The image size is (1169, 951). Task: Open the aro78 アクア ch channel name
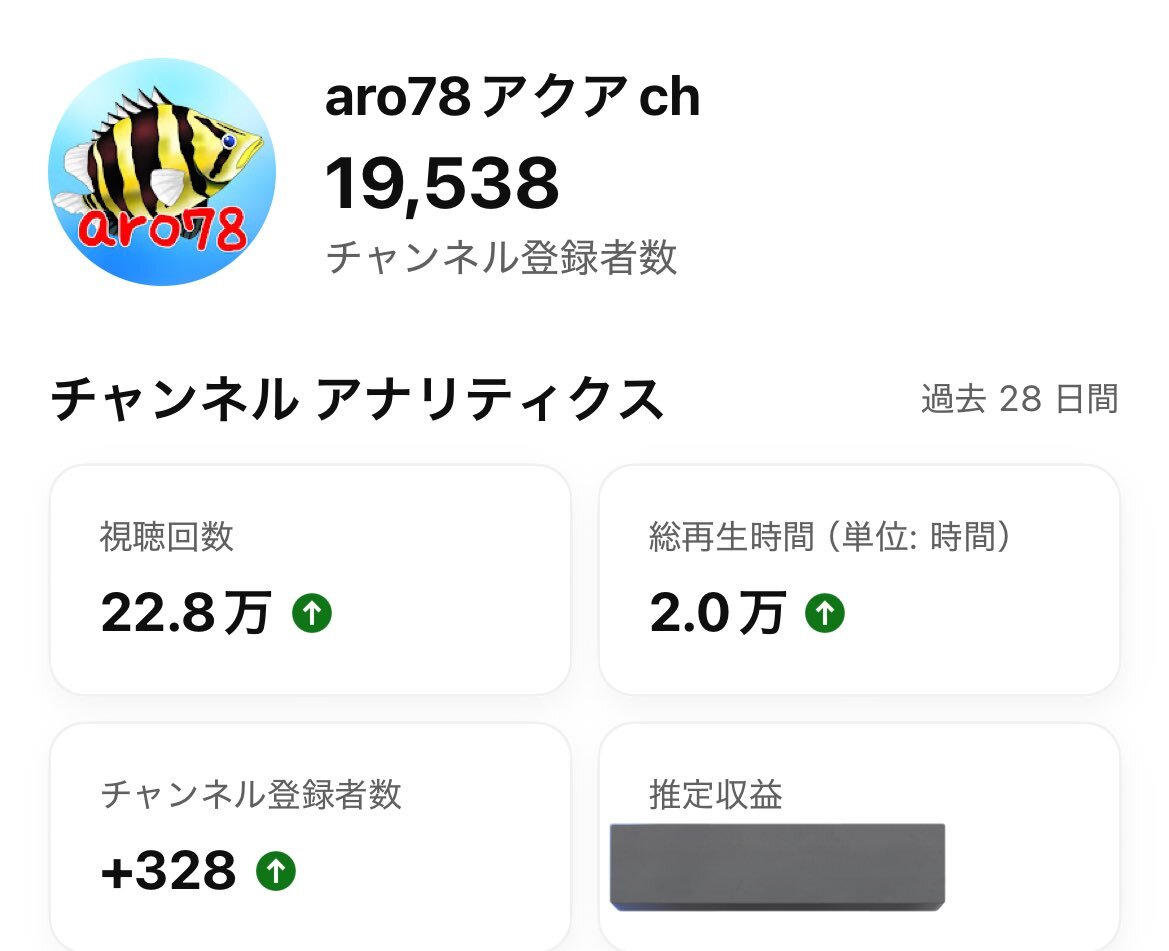click(512, 99)
